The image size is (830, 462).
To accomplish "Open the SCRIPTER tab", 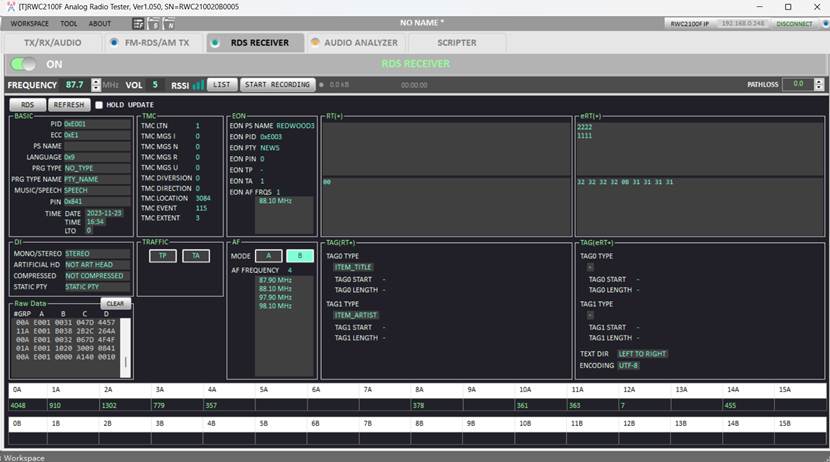I will pos(456,43).
